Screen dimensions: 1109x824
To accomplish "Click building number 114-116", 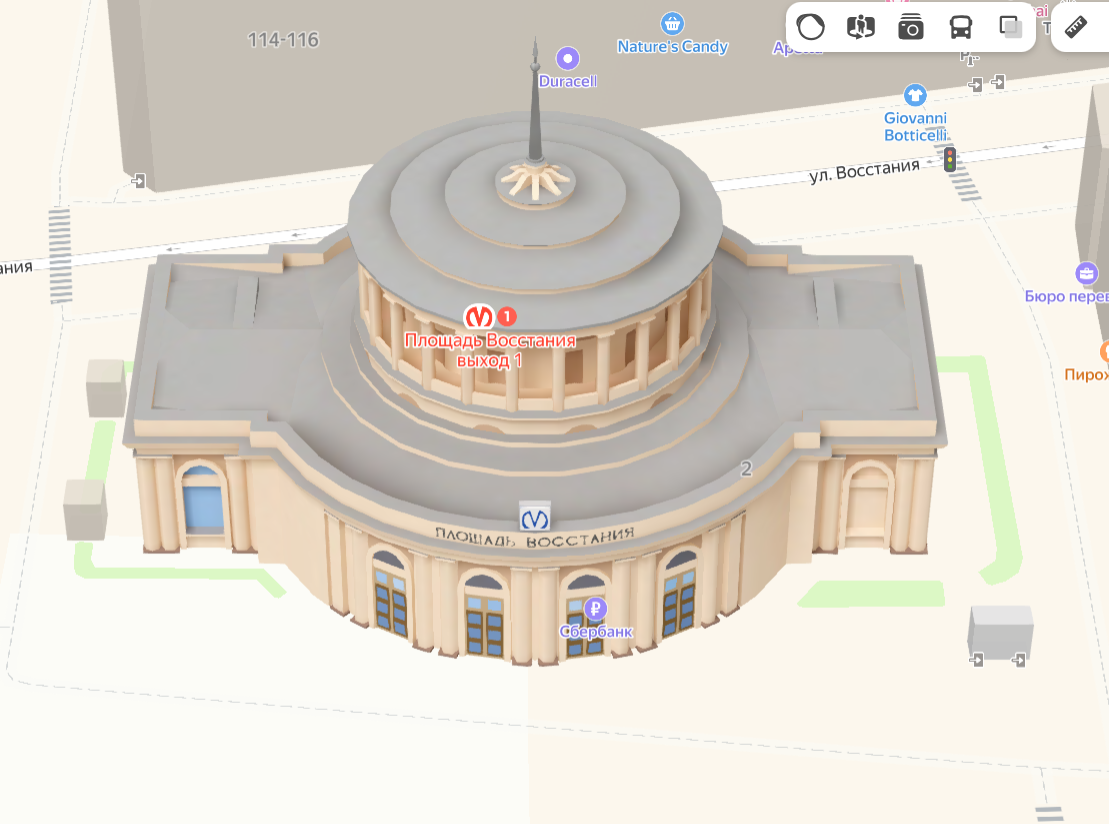I will point(283,40).
